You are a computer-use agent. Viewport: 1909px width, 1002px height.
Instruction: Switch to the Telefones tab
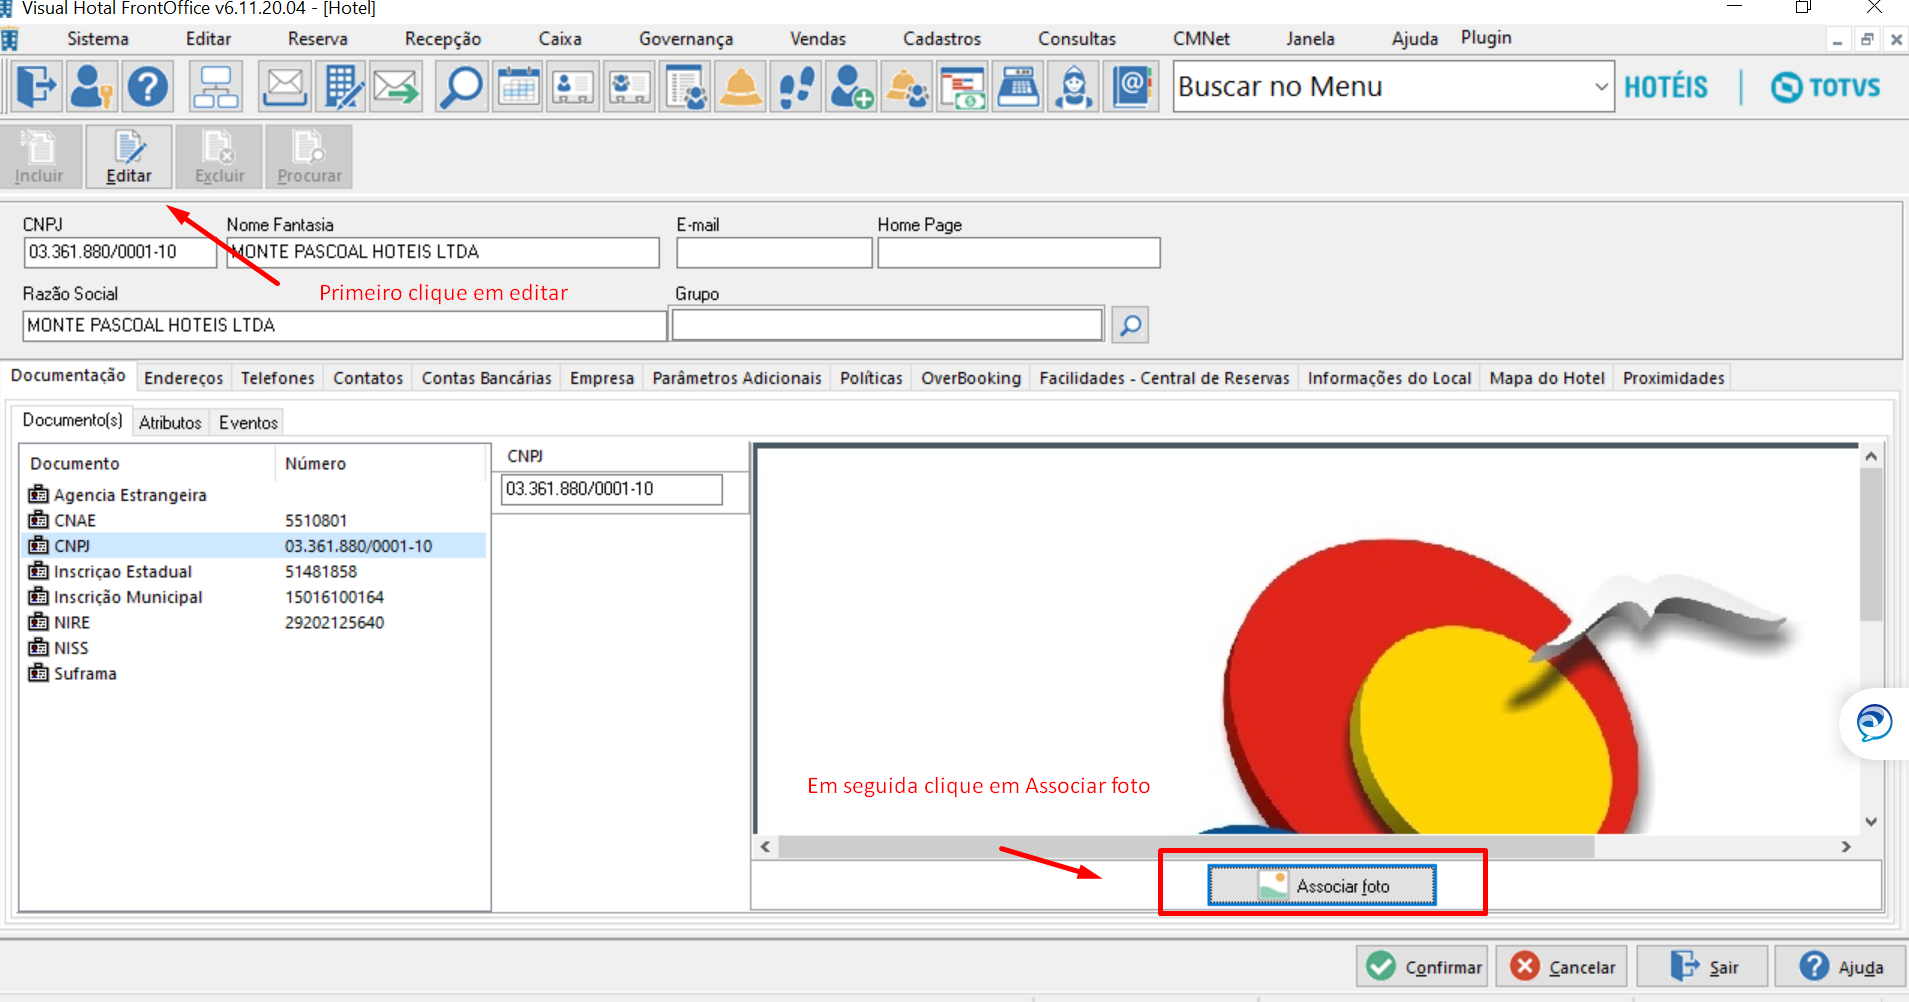(x=278, y=378)
